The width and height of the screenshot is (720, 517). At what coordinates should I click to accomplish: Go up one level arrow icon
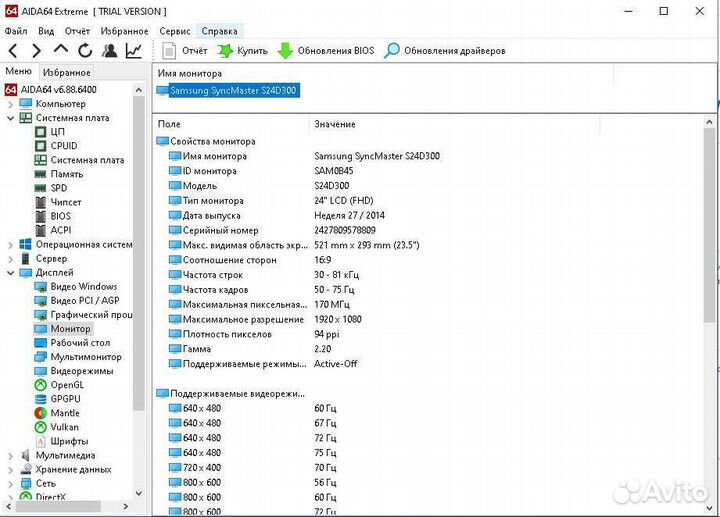pyautogui.click(x=61, y=49)
